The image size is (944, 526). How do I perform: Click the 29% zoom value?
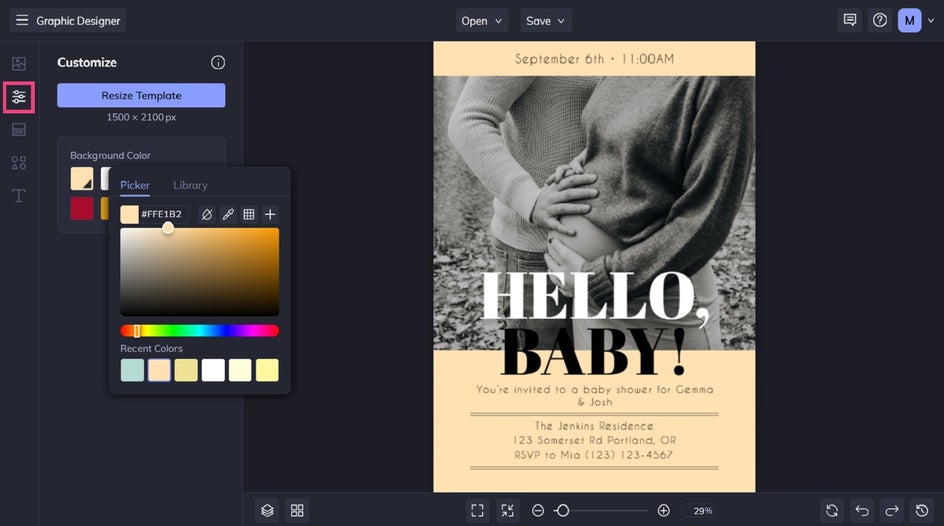(703, 510)
